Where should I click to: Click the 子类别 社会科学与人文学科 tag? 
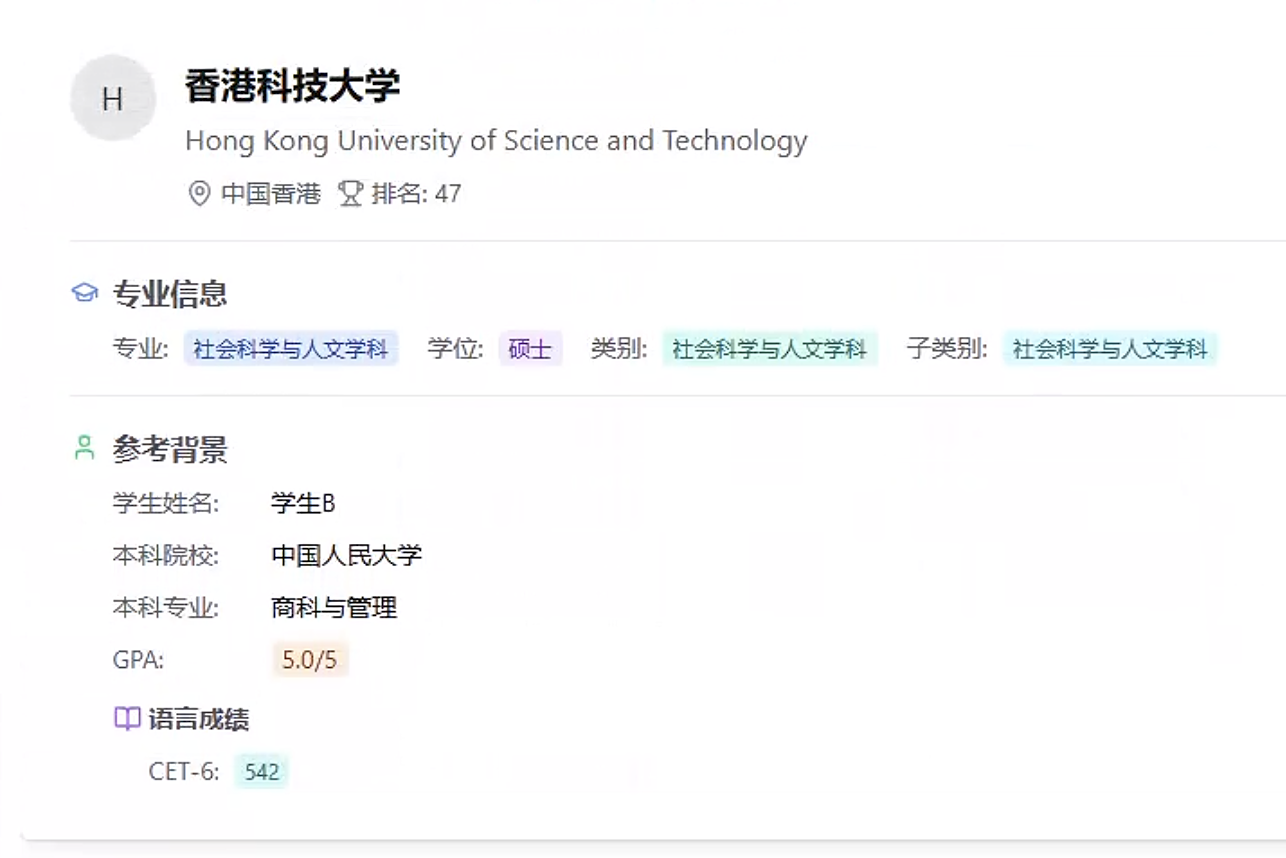[x=1110, y=349]
